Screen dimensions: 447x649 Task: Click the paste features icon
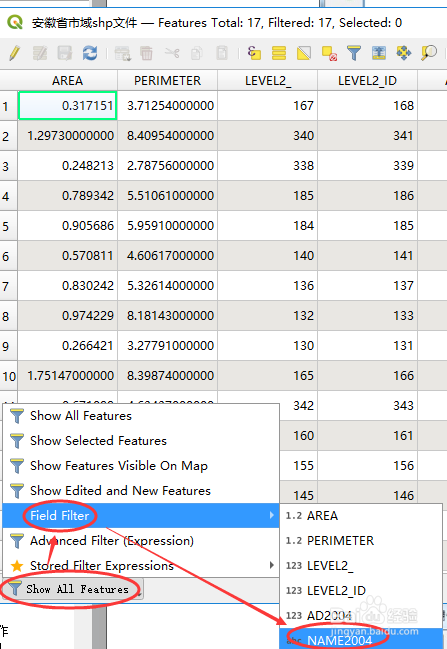point(222,53)
